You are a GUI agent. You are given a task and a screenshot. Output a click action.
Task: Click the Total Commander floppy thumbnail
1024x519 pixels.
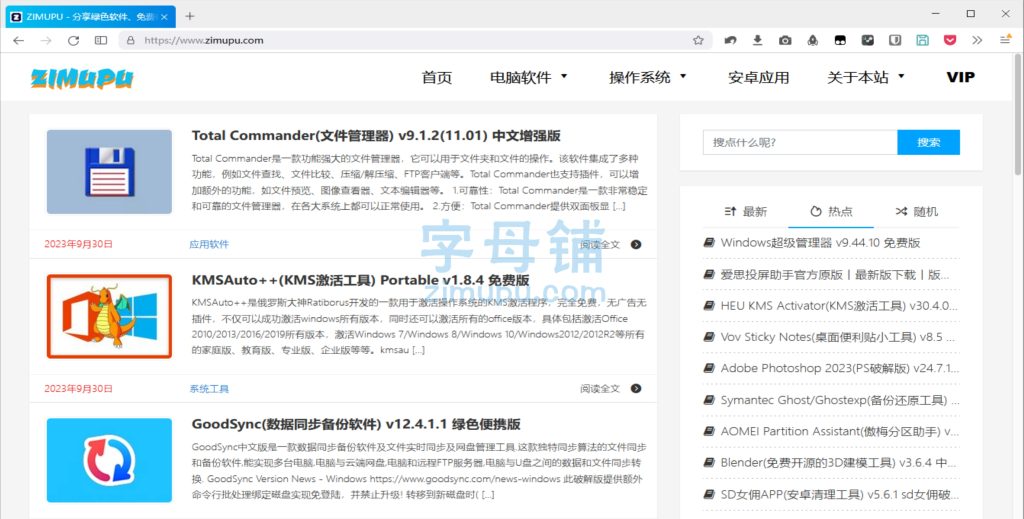click(109, 172)
